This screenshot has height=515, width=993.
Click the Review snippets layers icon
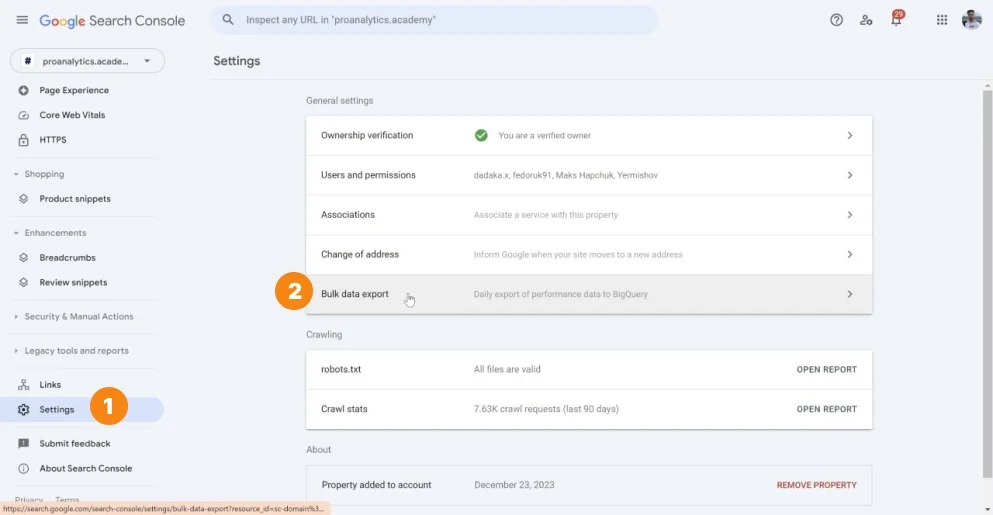point(23,282)
